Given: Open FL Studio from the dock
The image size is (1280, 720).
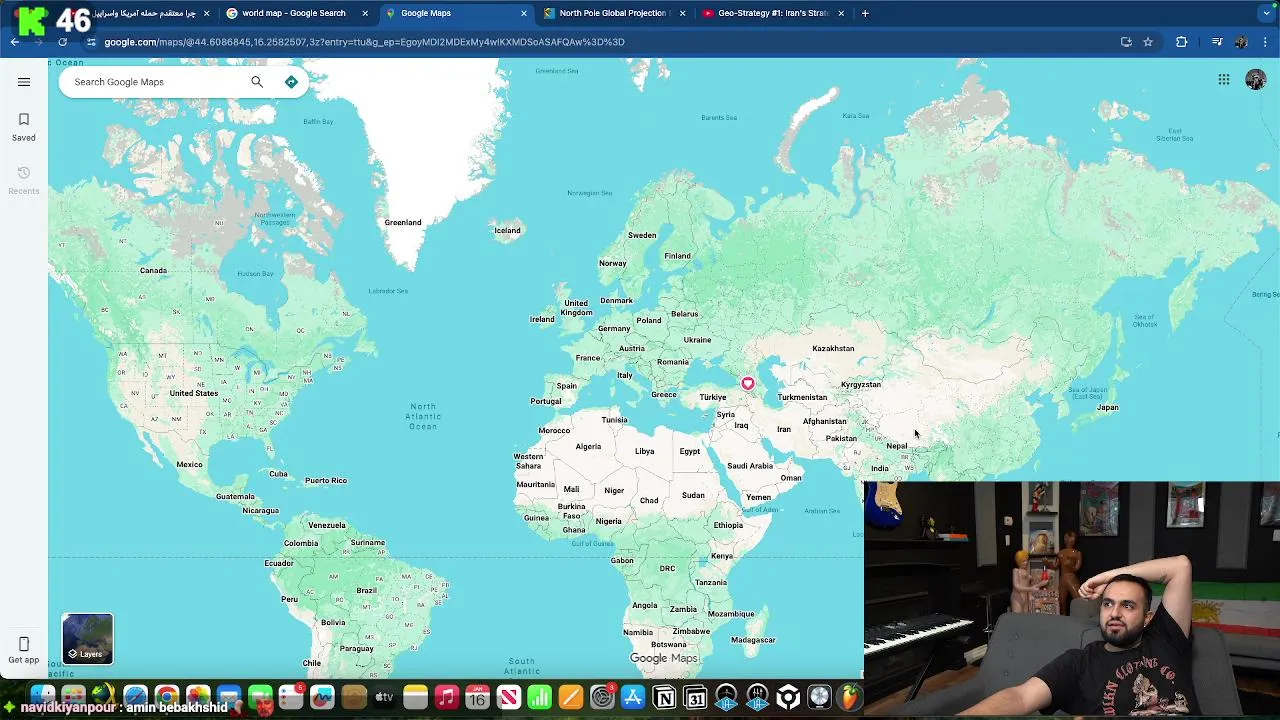Looking at the screenshot, I should pos(850,697).
